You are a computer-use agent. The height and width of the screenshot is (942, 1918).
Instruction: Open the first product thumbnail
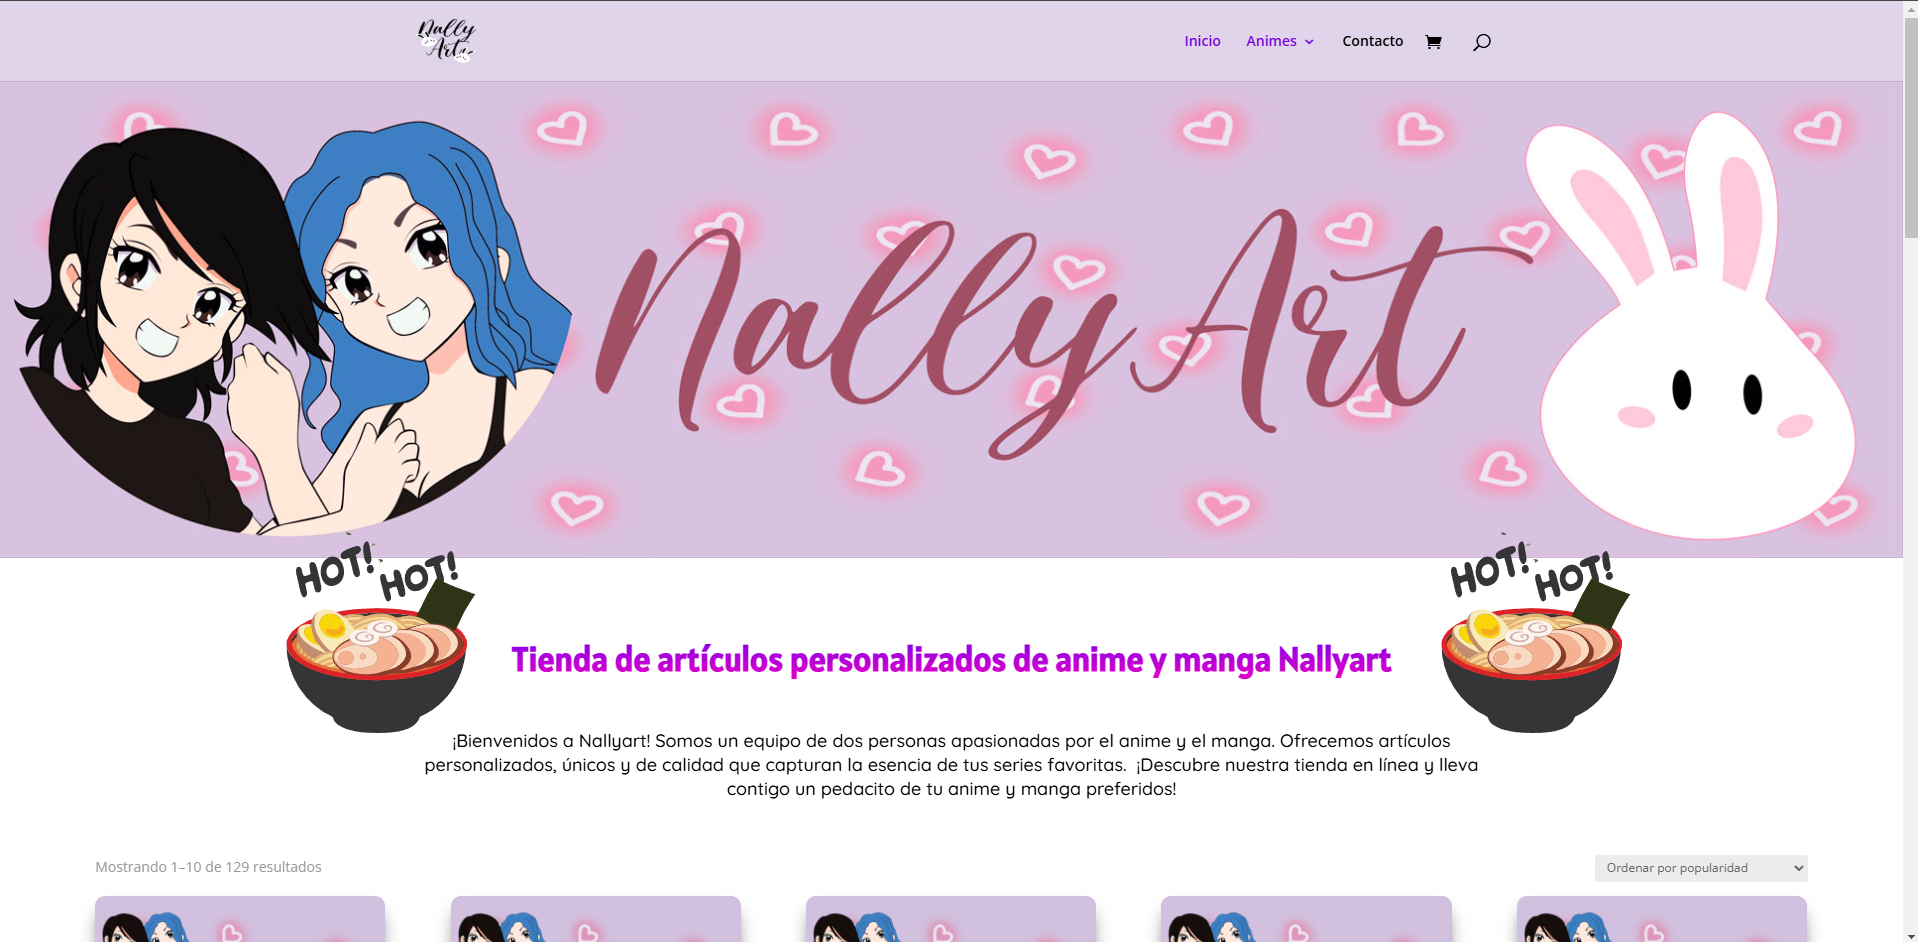point(240,919)
